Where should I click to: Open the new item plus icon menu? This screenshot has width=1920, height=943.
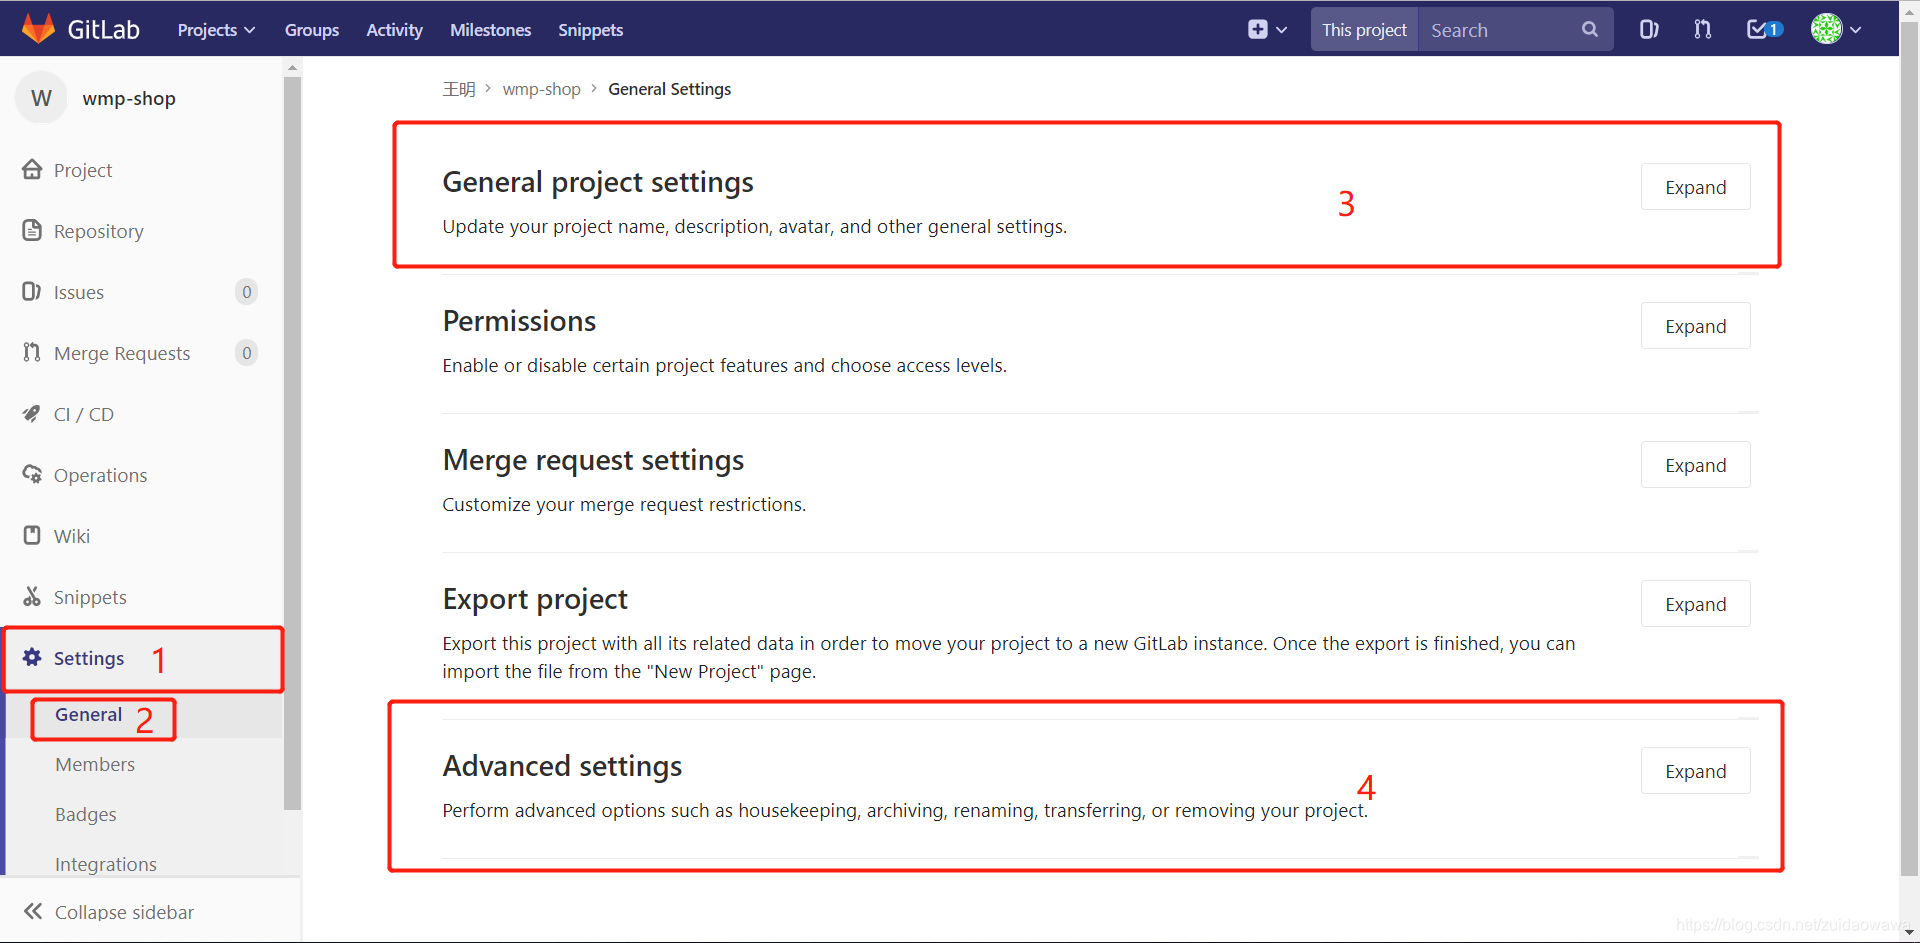(x=1257, y=30)
